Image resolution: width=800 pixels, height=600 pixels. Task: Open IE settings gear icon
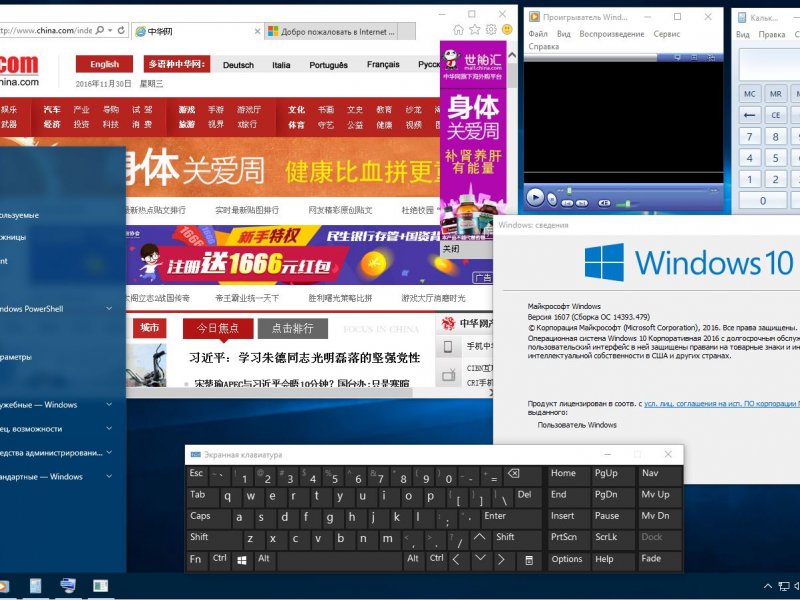[x=491, y=30]
